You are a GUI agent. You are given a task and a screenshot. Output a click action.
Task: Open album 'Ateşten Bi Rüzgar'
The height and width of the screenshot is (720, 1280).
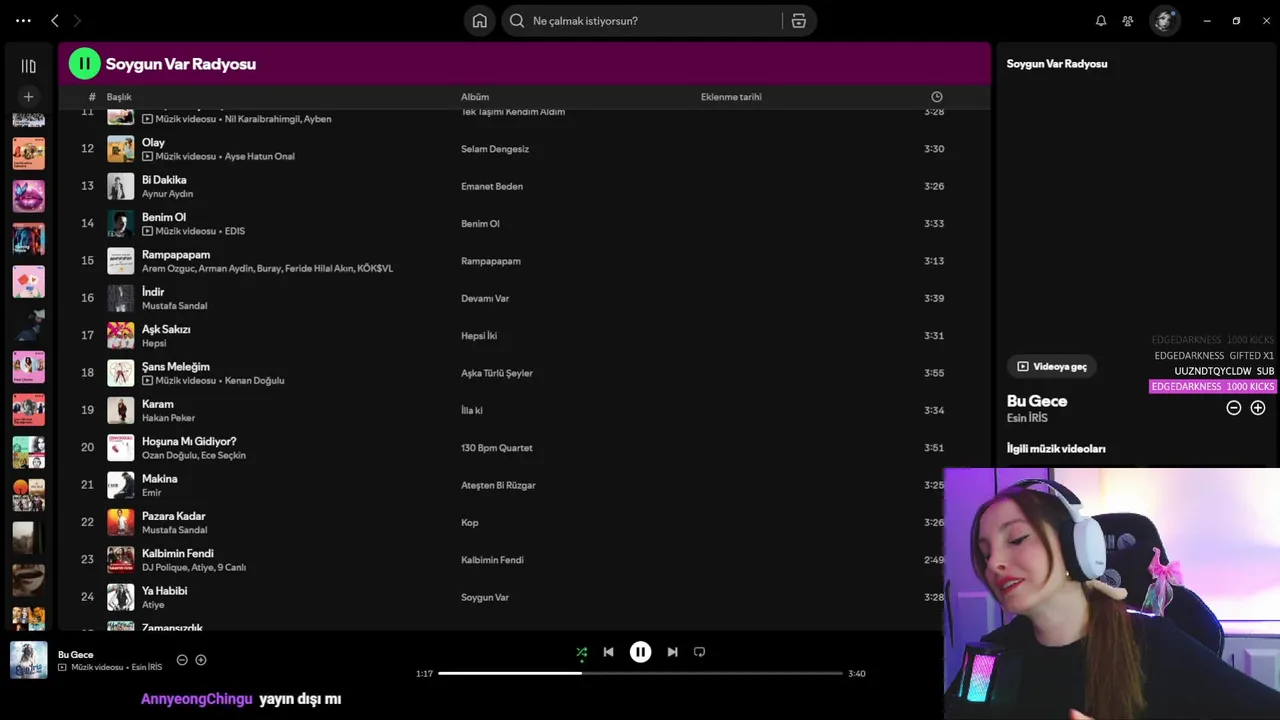pos(498,485)
